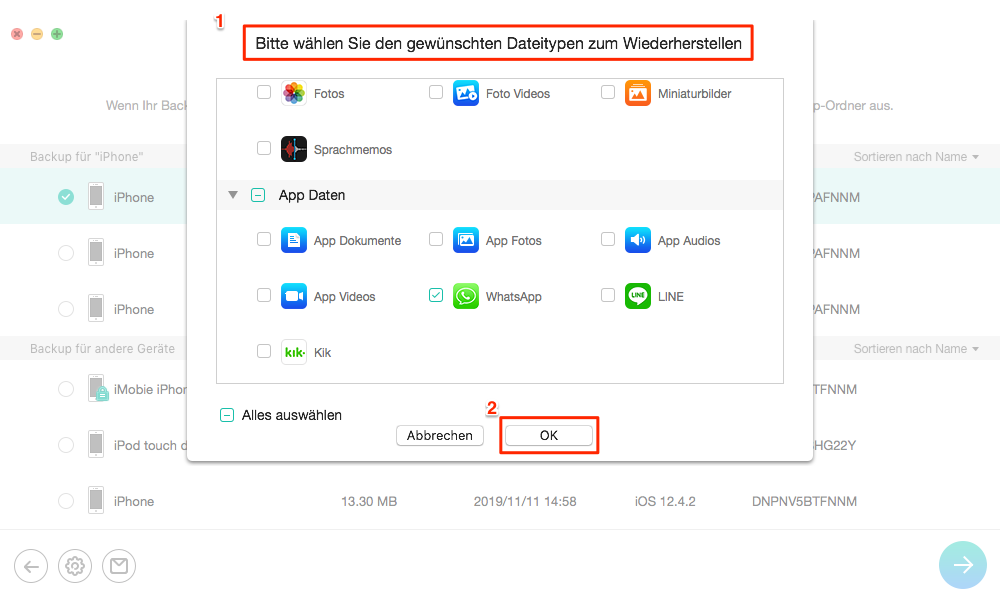Select the iMobie iPhone backup radio button
The height and width of the screenshot is (601, 1000).
tap(66, 389)
